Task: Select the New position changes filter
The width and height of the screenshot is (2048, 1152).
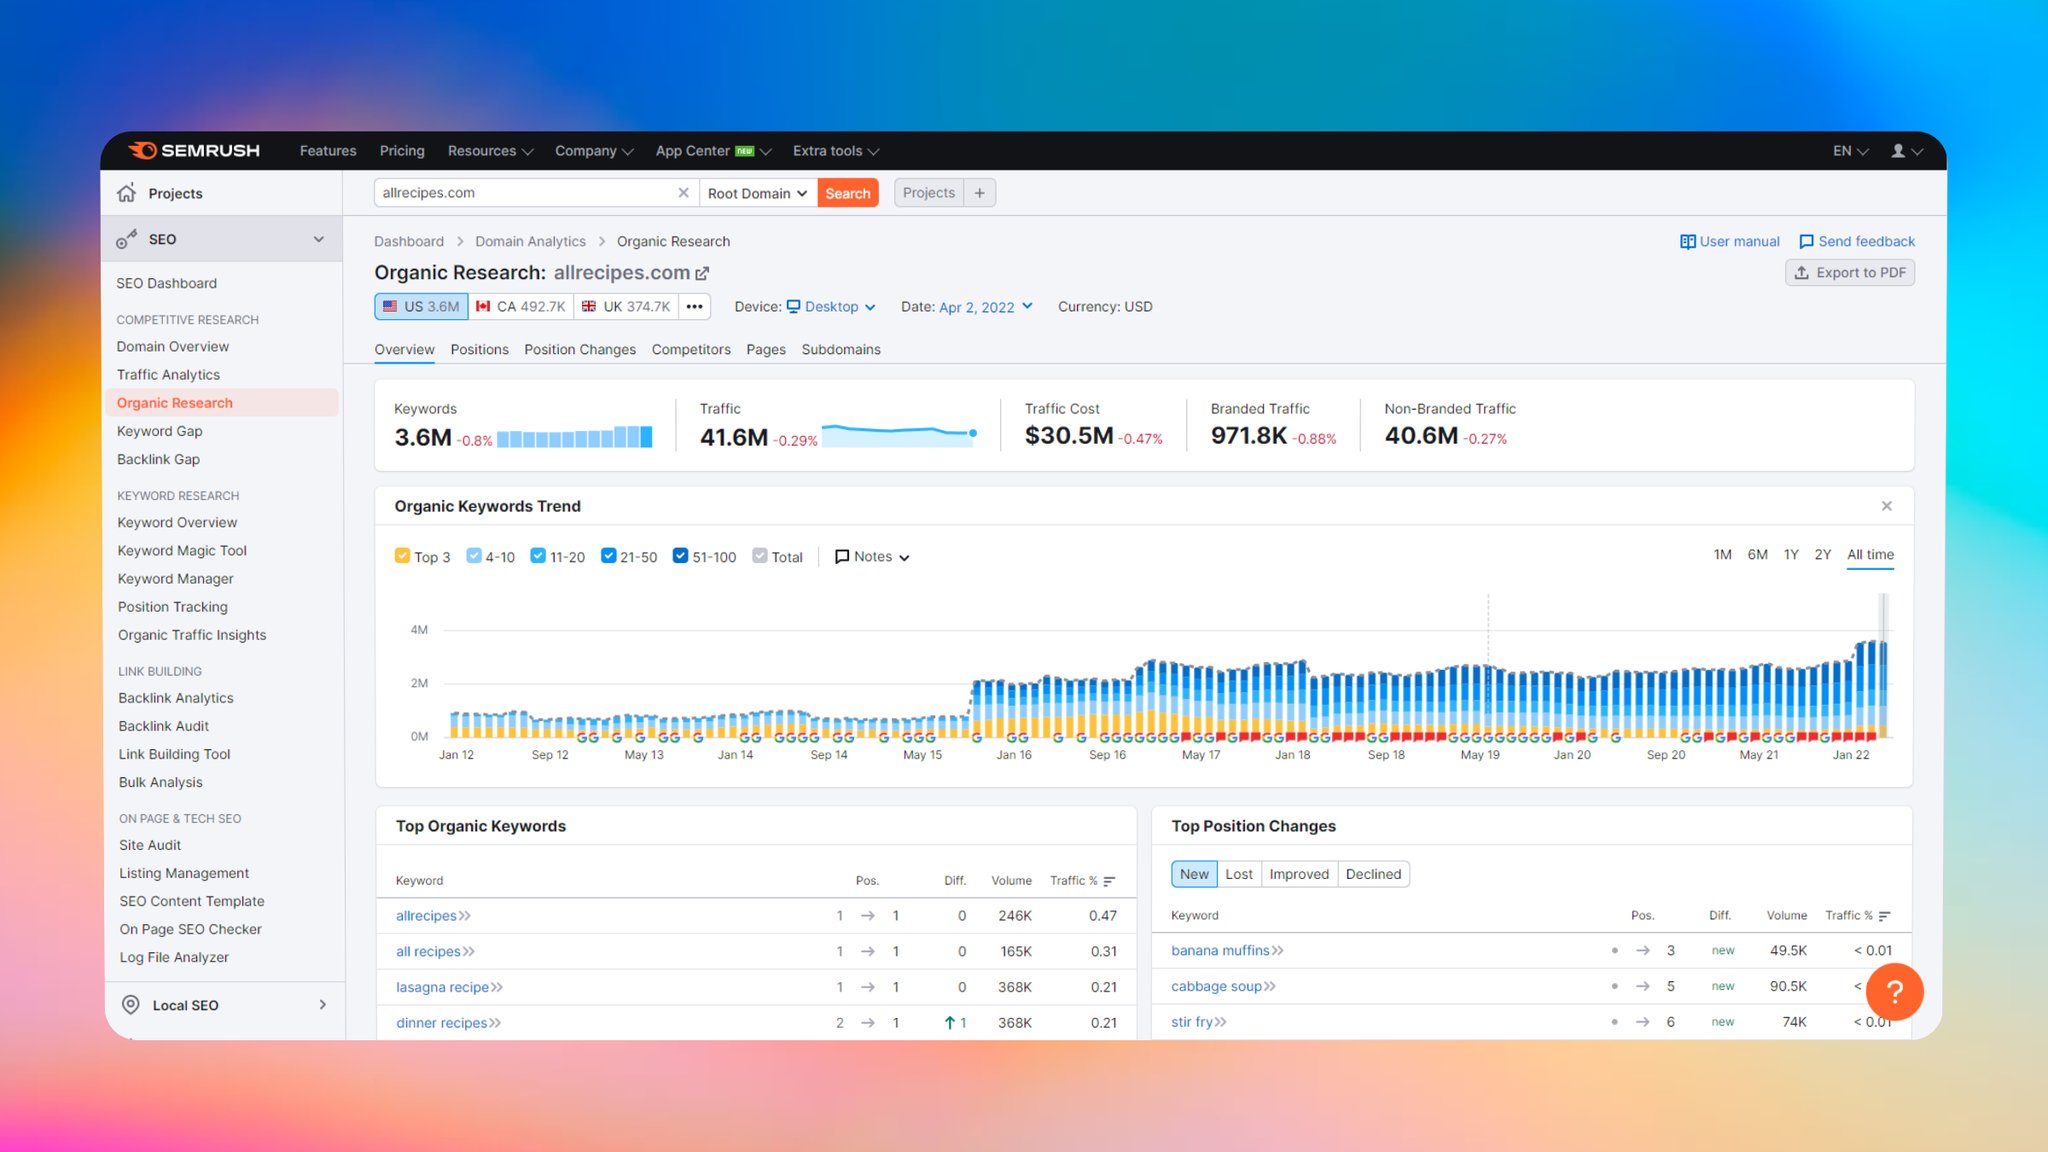Action: pyautogui.click(x=1194, y=874)
